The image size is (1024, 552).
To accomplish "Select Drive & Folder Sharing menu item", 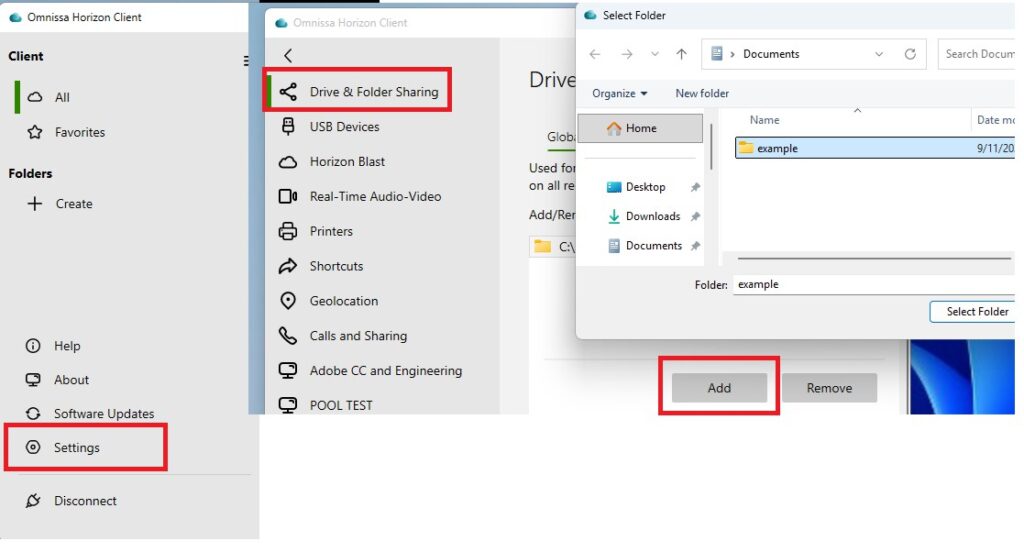I will point(373,92).
